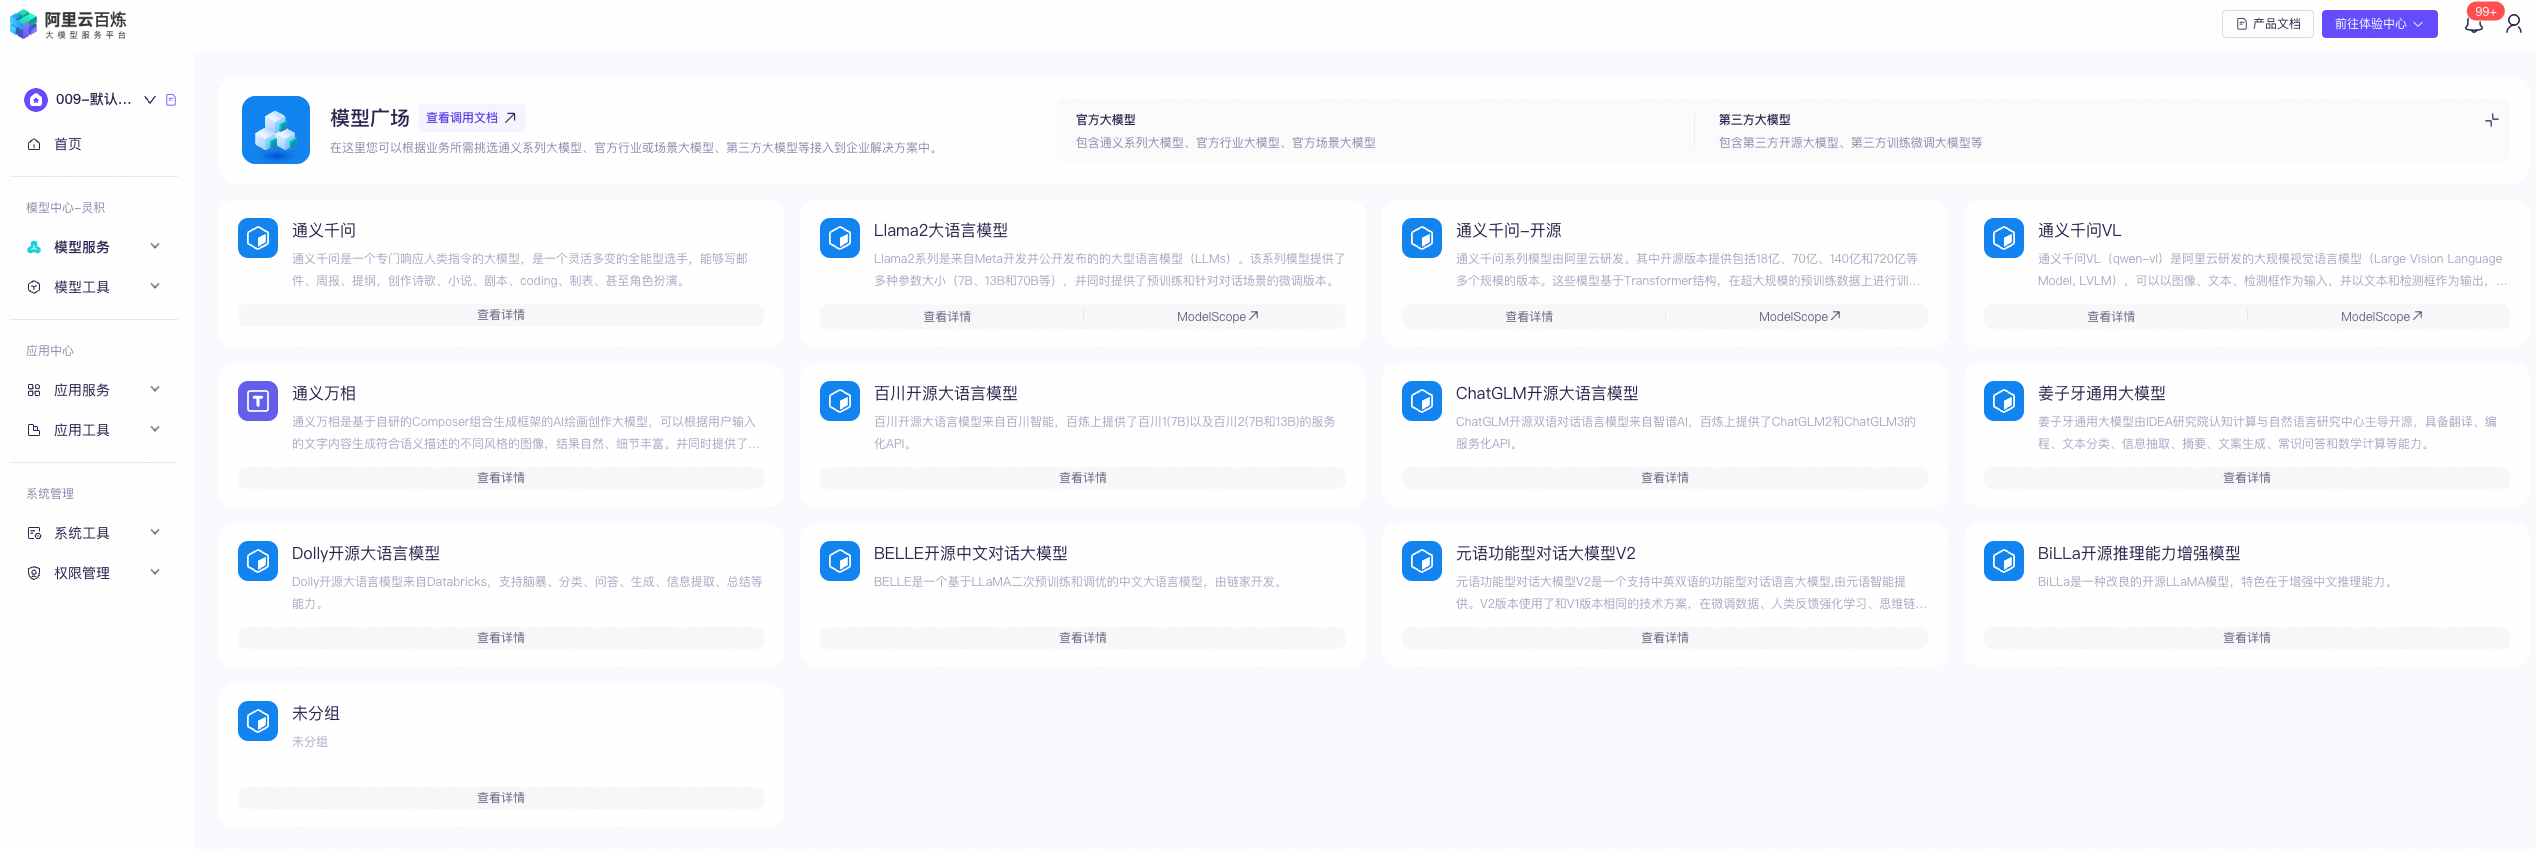Open the 前往体验中心 dropdown button
The height and width of the screenshot is (849, 2536).
click(2379, 24)
